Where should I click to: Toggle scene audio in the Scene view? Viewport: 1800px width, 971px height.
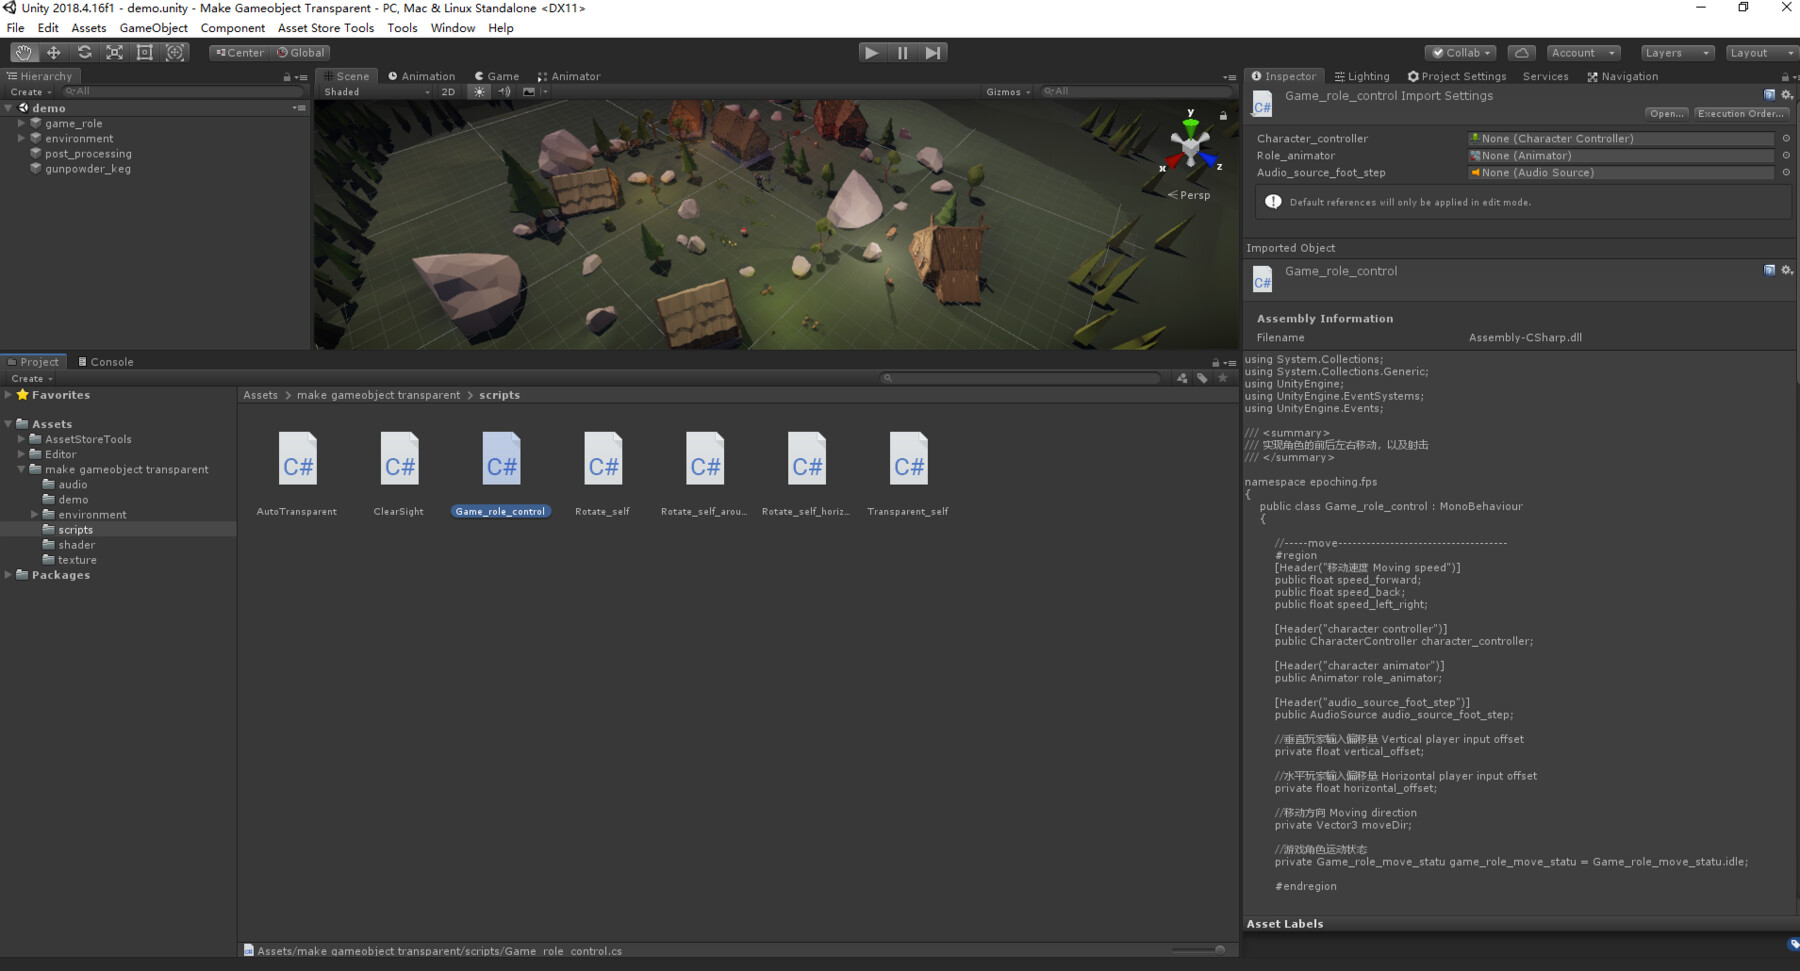pyautogui.click(x=505, y=91)
